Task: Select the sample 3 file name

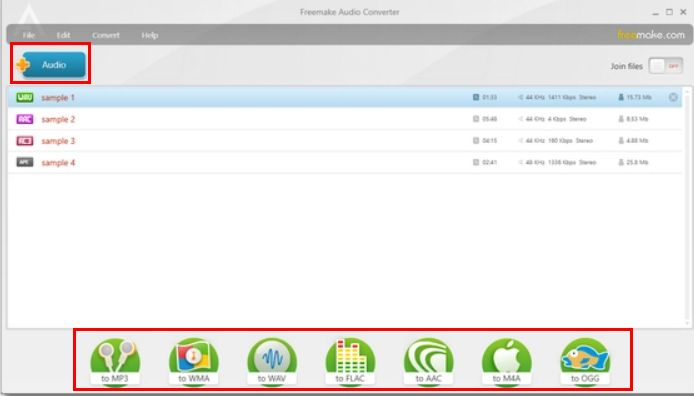Action: [58, 141]
